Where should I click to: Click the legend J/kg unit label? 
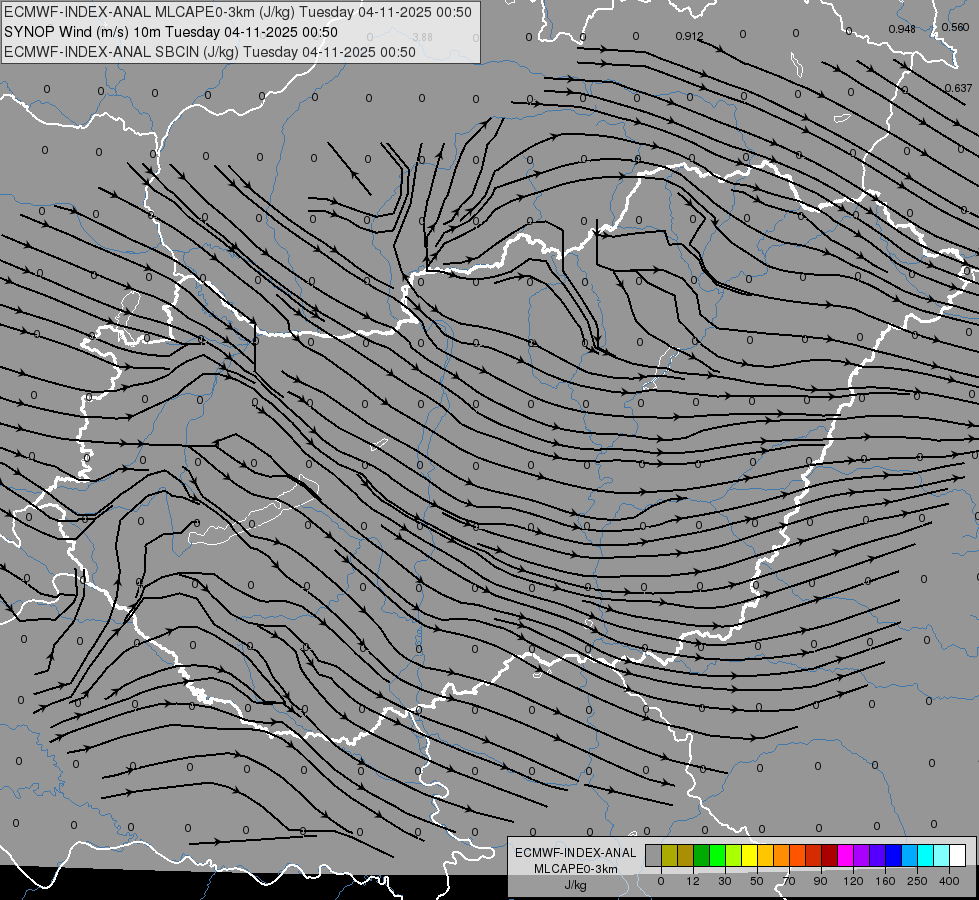(575, 885)
